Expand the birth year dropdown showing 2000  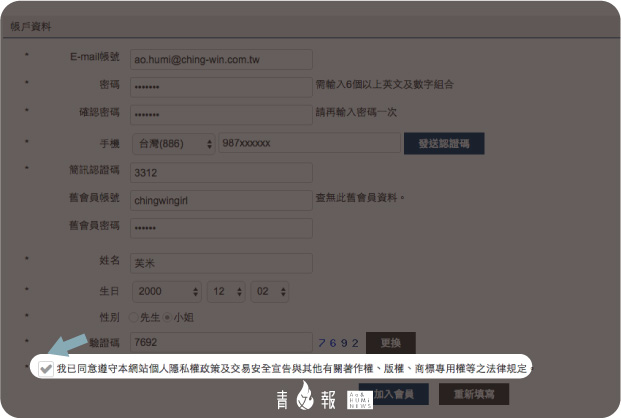(165, 291)
